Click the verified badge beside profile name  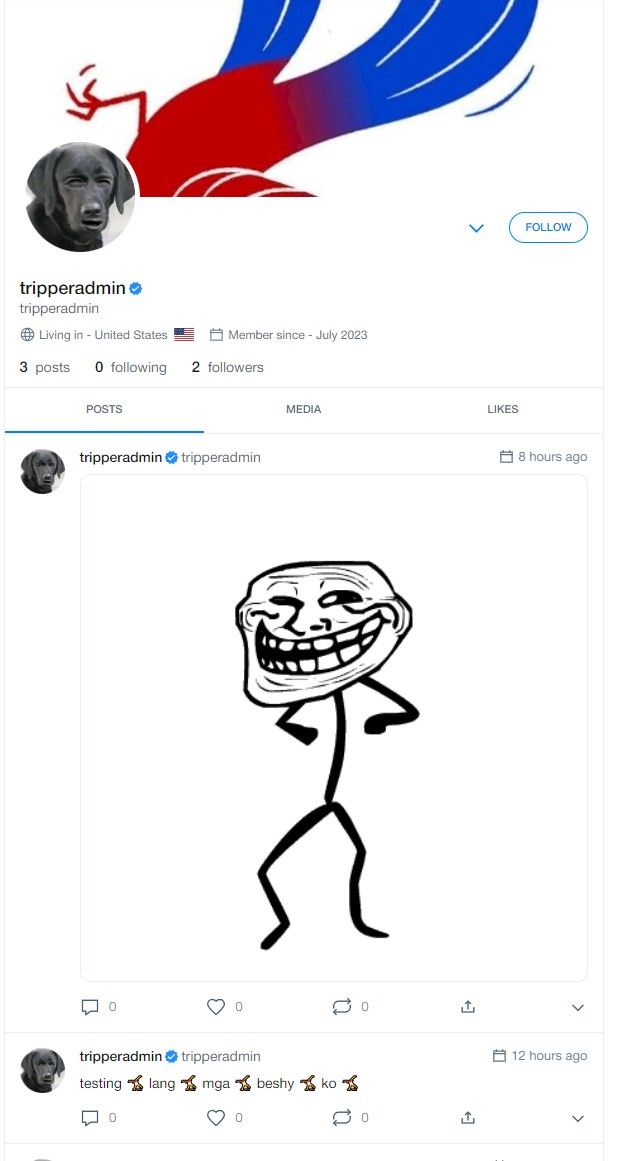coord(135,289)
